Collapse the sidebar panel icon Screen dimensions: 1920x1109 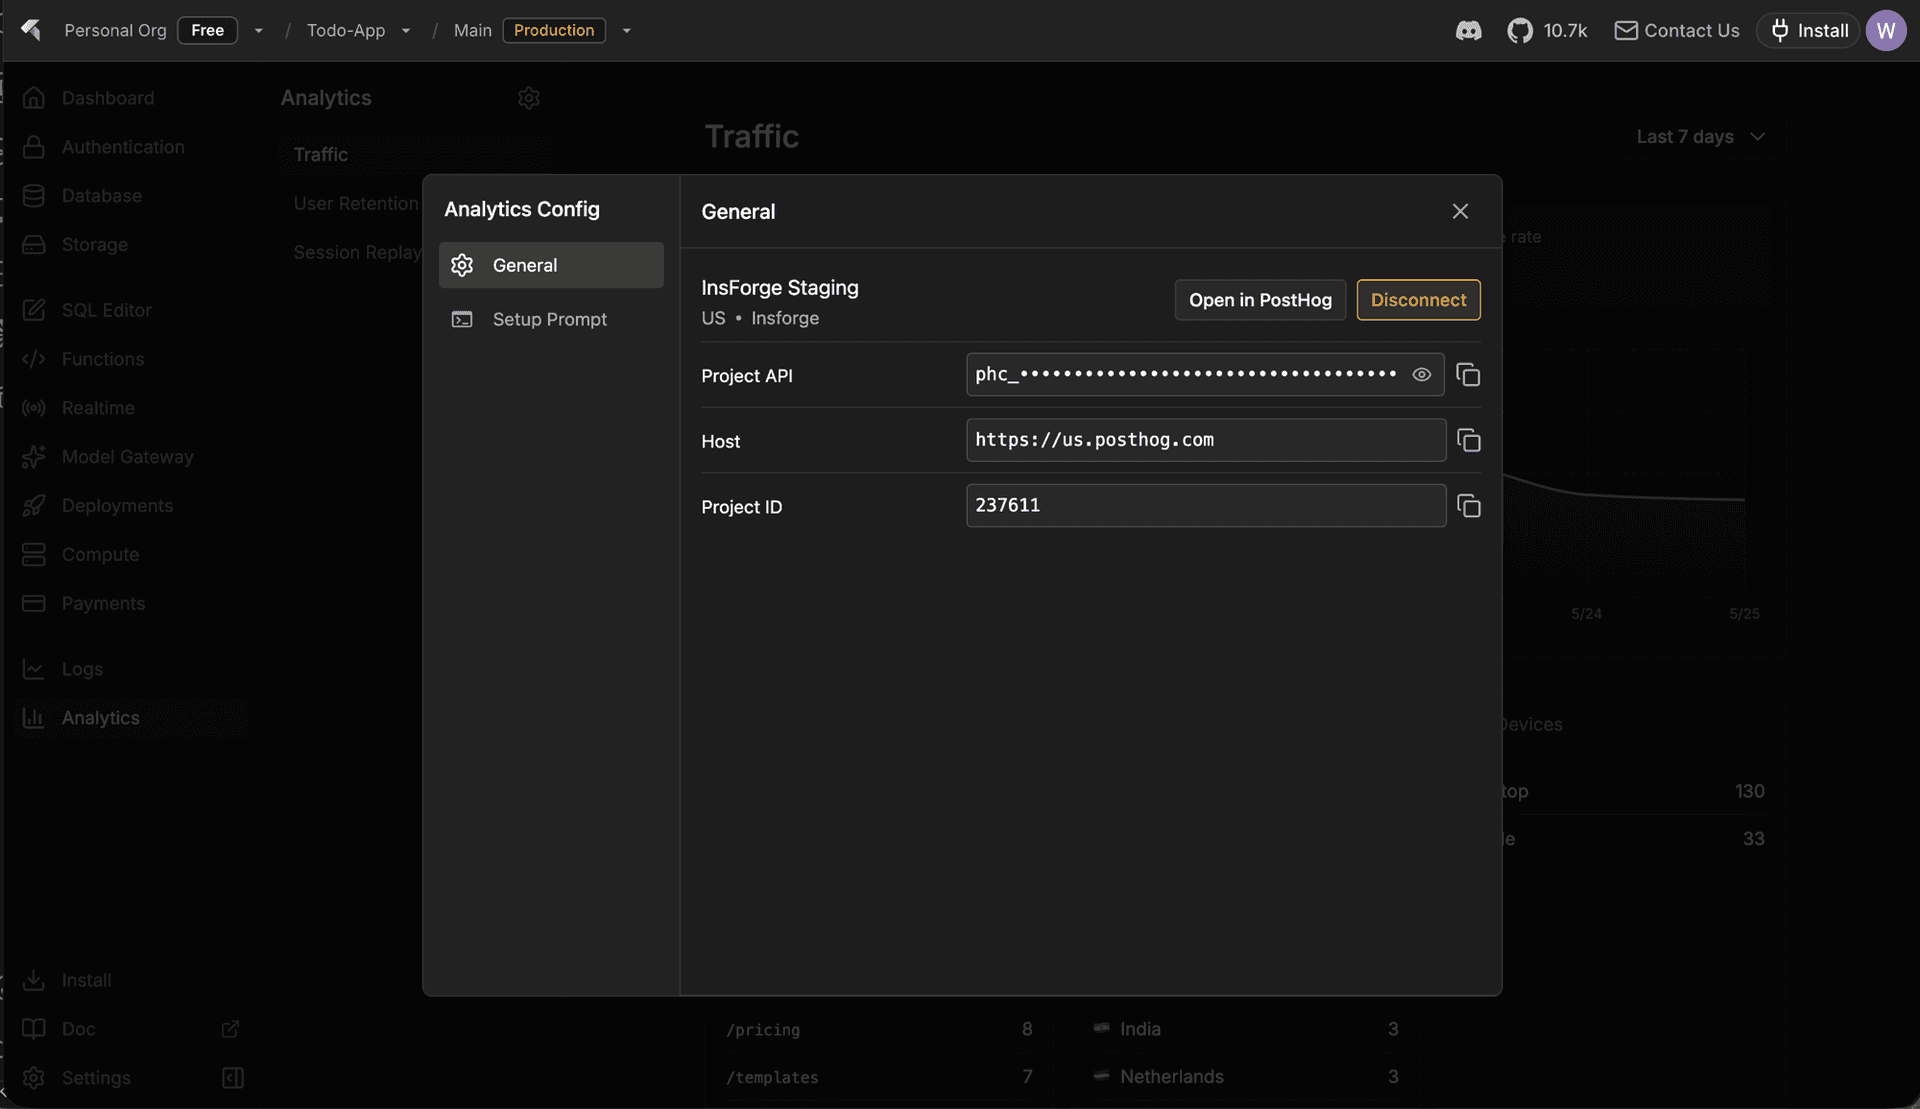point(233,1078)
